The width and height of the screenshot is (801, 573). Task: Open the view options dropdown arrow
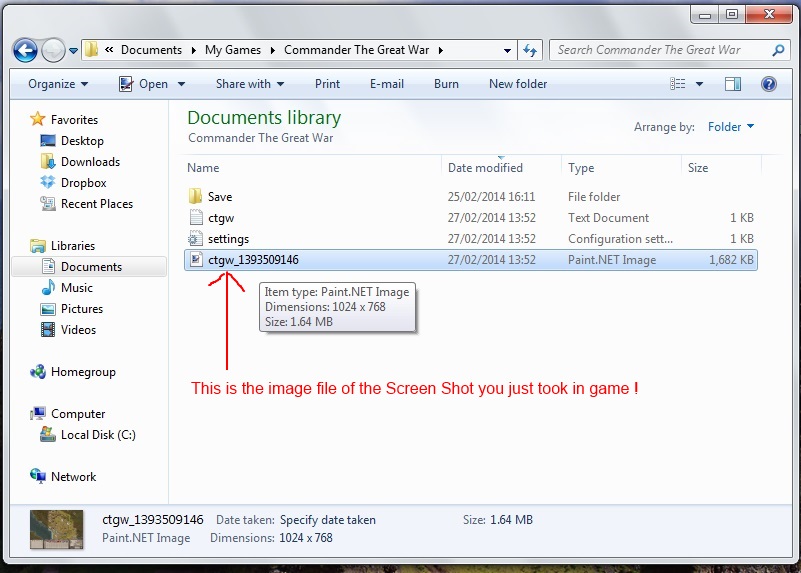tap(699, 84)
